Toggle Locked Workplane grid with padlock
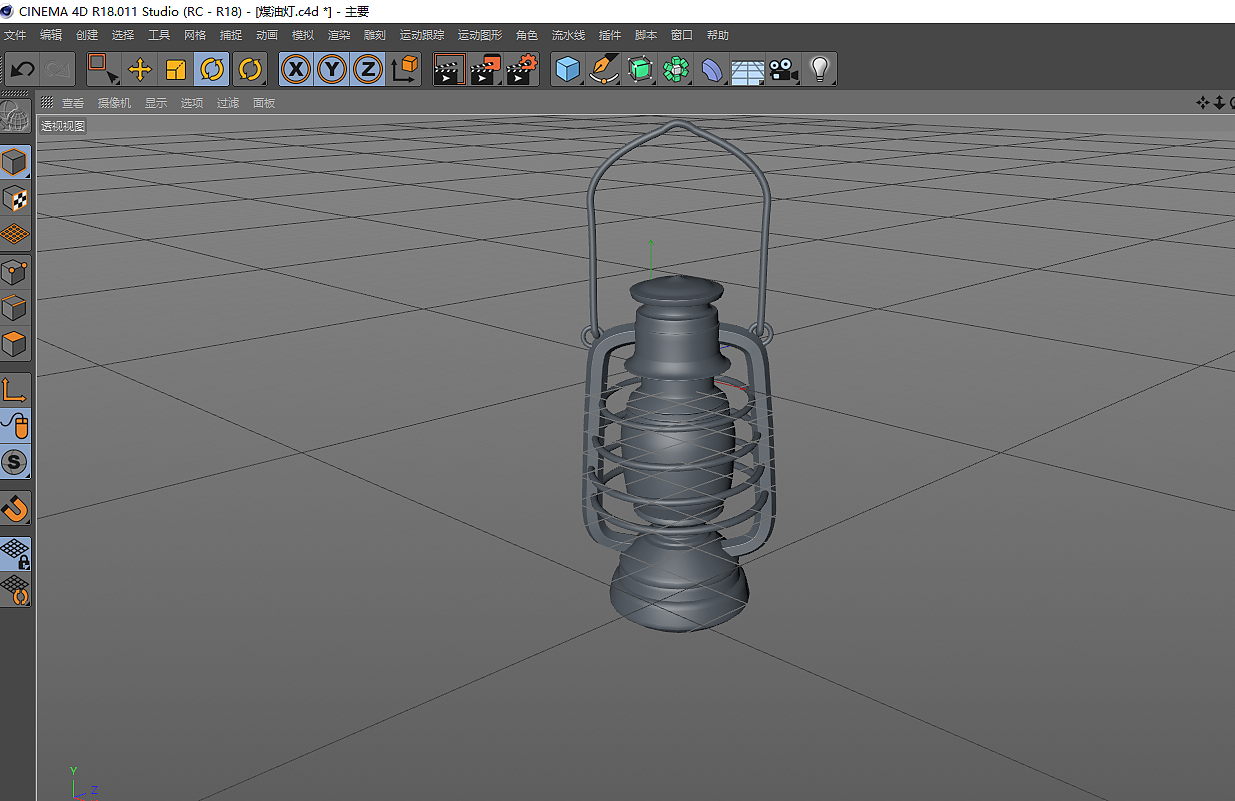The height and width of the screenshot is (801, 1235). 15,554
